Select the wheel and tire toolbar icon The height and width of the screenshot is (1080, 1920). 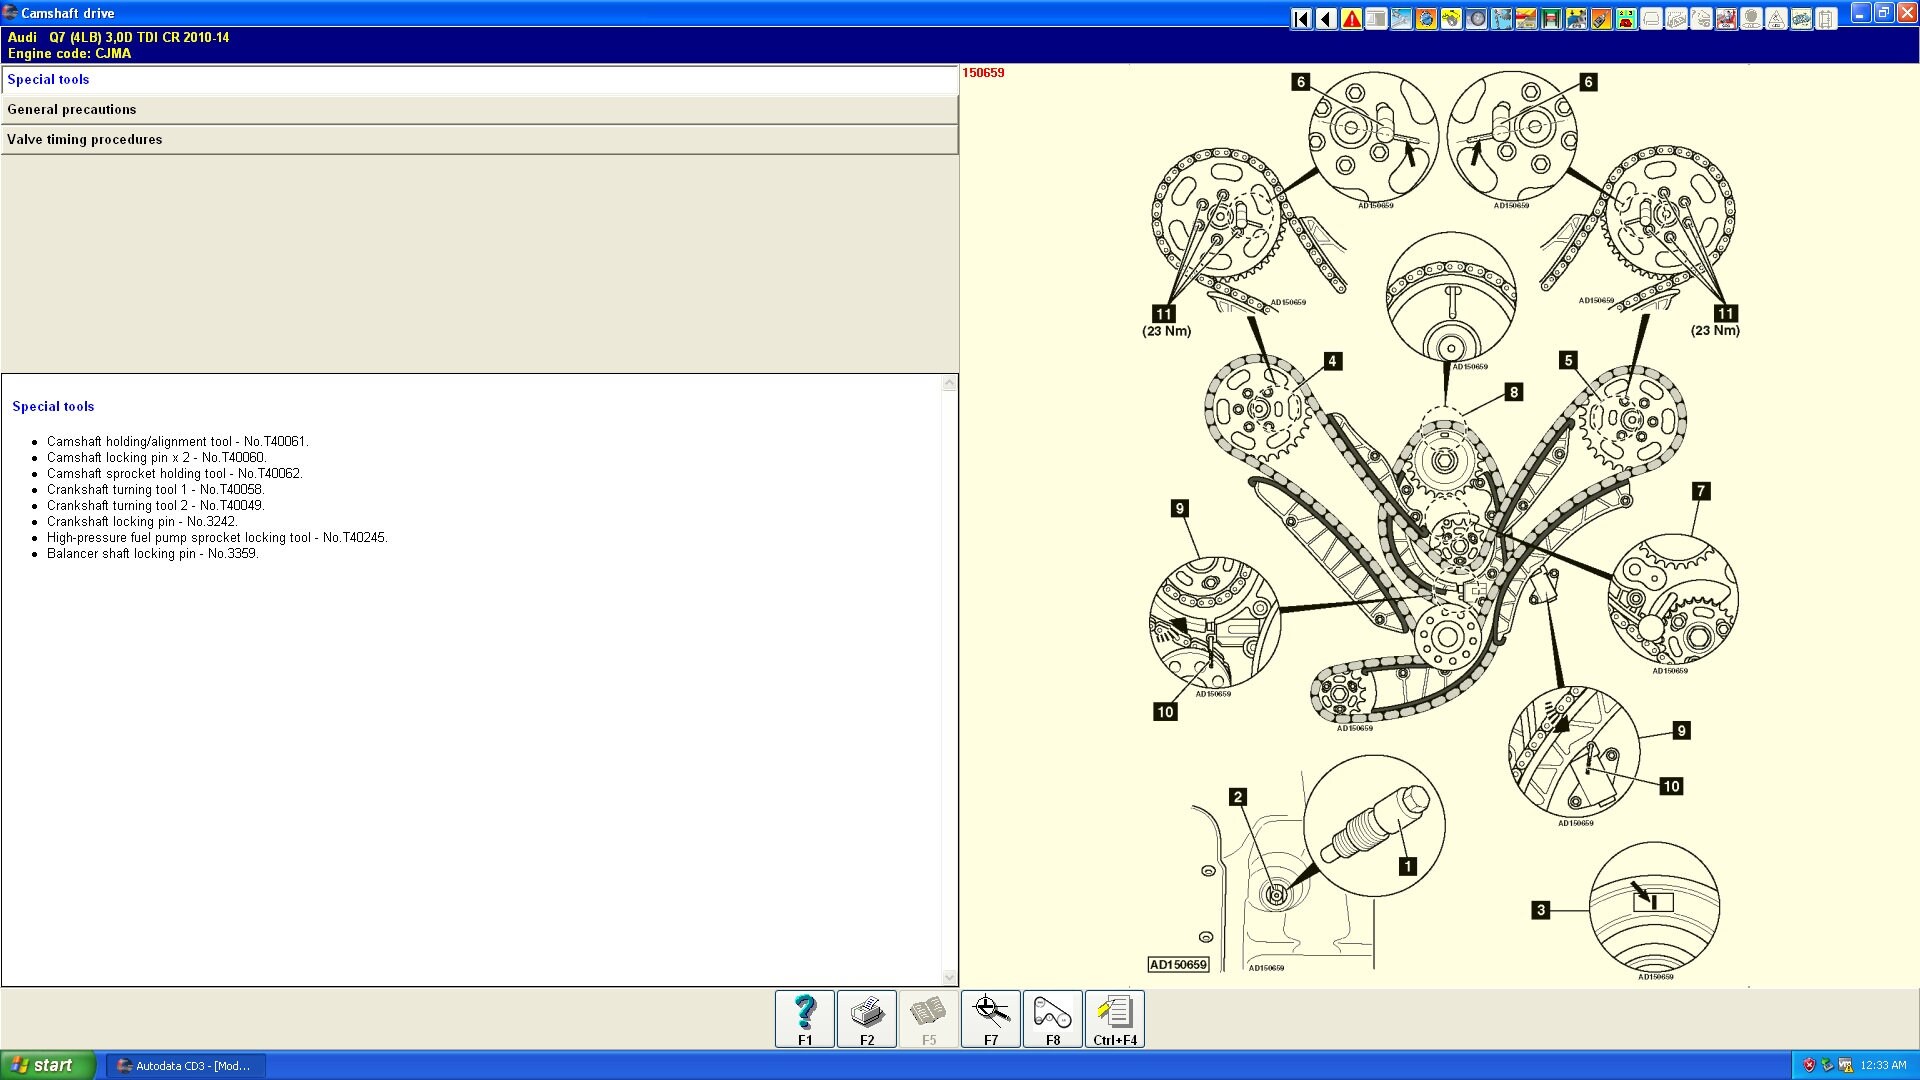[x=1477, y=17]
